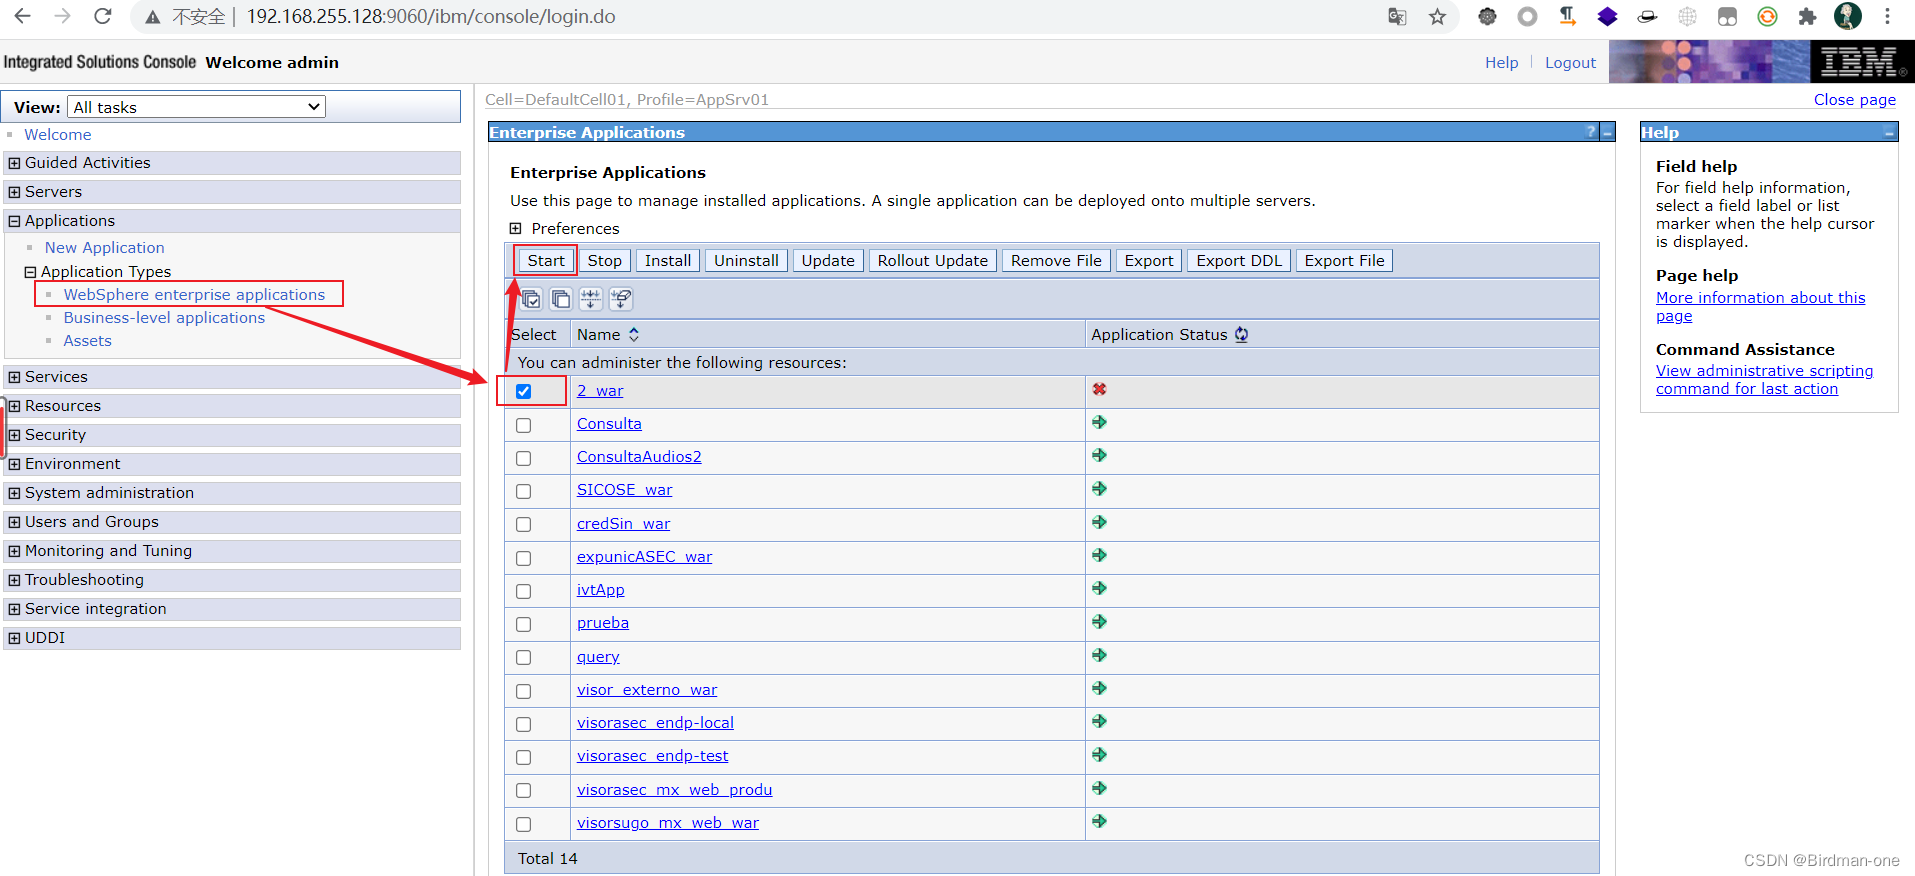The width and height of the screenshot is (1915, 876).
Task: Click the Select All items icon
Action: coord(531,299)
